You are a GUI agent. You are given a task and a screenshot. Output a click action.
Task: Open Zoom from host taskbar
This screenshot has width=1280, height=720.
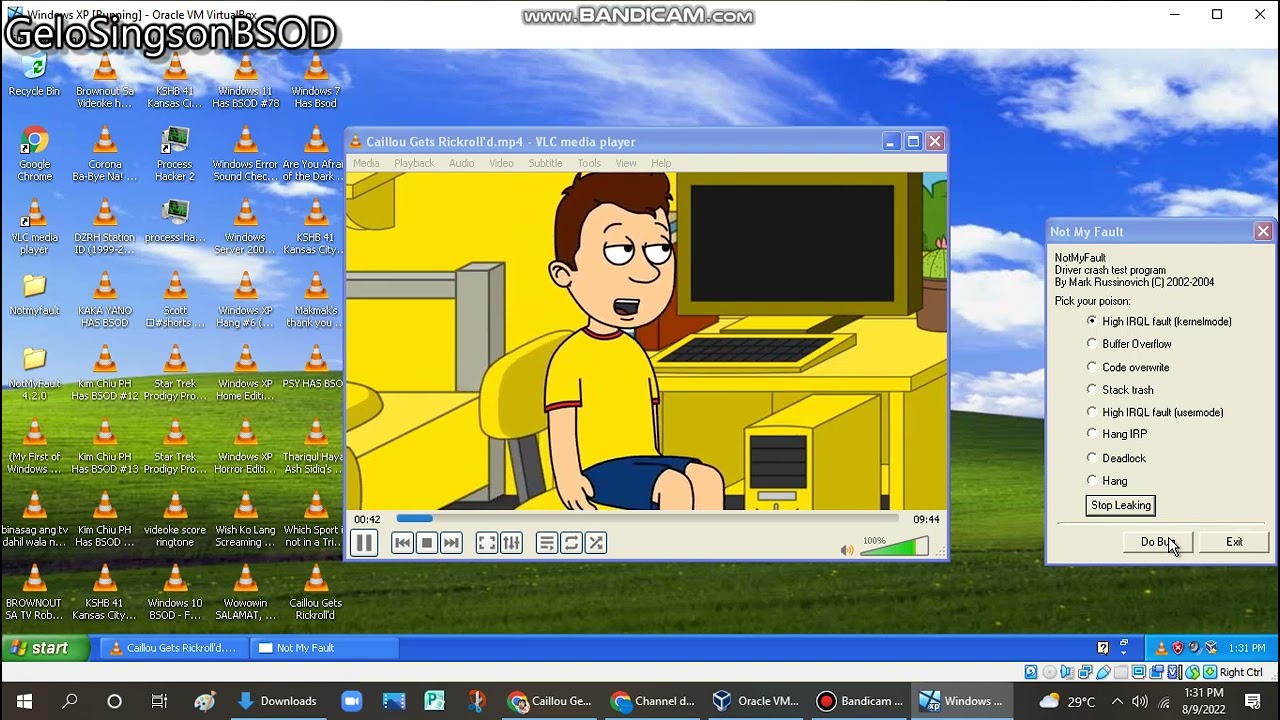click(x=351, y=701)
